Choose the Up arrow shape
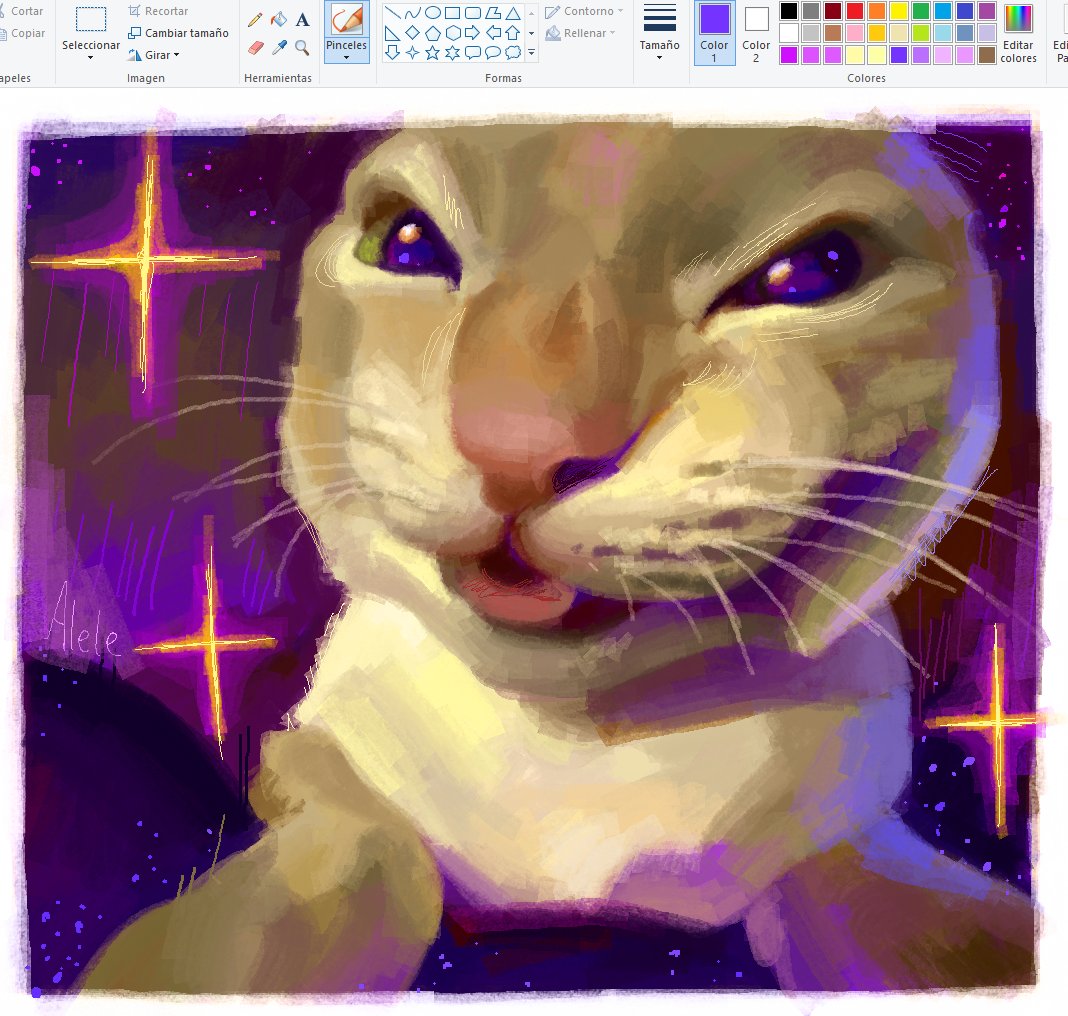Image resolution: width=1068 pixels, height=1016 pixels. [513, 33]
